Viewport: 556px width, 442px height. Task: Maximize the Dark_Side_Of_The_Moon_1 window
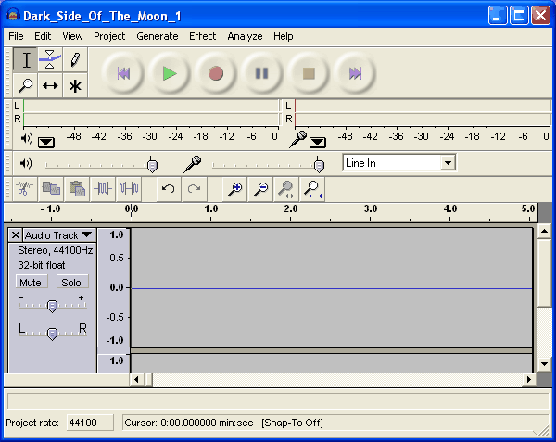519,15
